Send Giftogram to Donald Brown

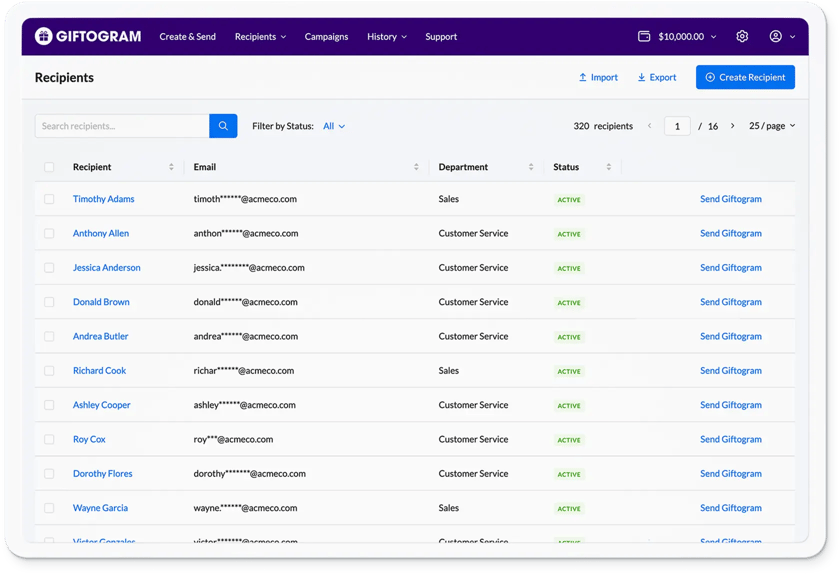tap(730, 302)
